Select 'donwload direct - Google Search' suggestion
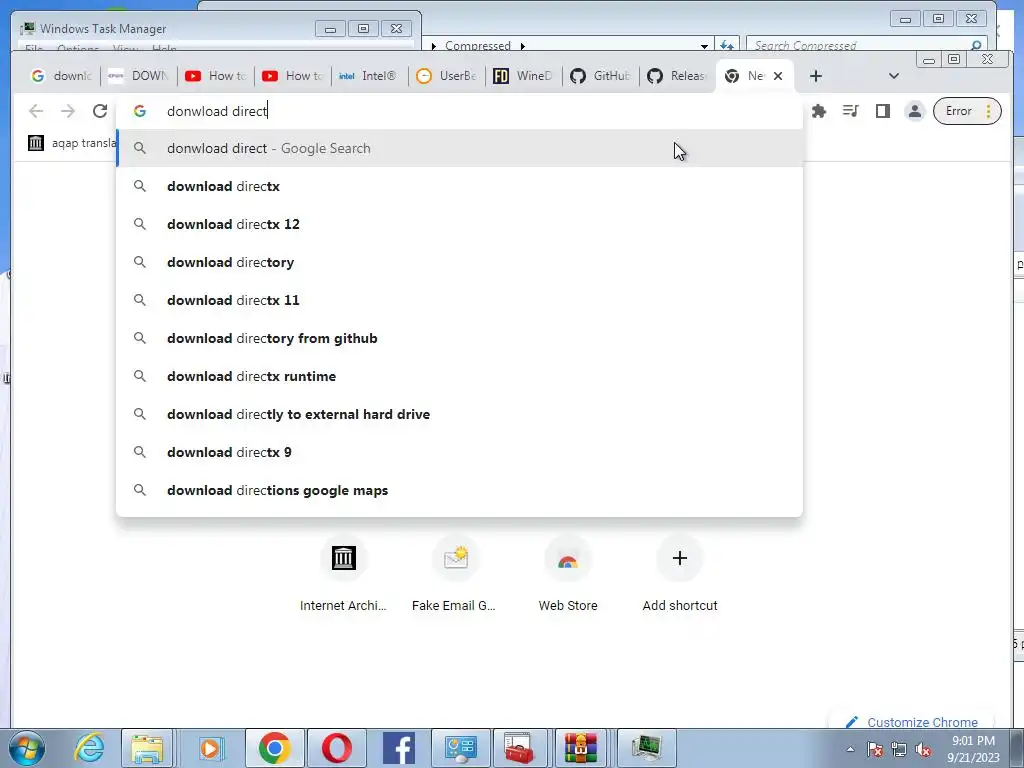Viewport: 1024px width, 768px height. (x=459, y=148)
